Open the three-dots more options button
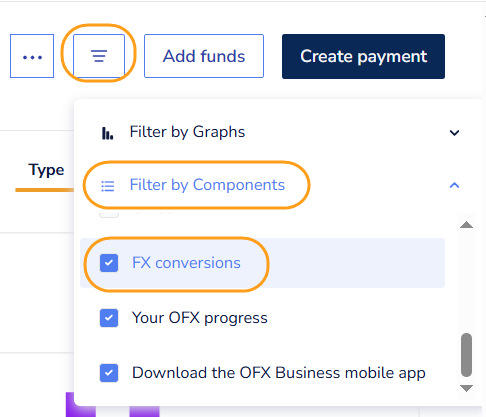The image size is (486, 417). click(32, 56)
